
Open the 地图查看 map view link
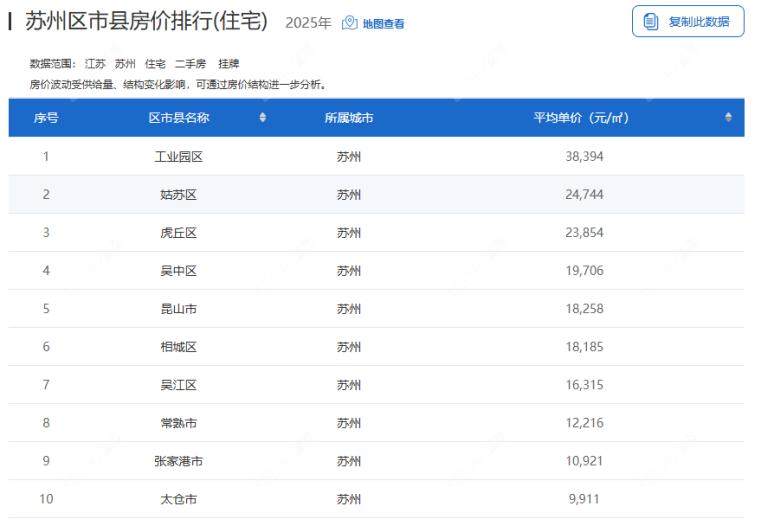[x=383, y=23]
